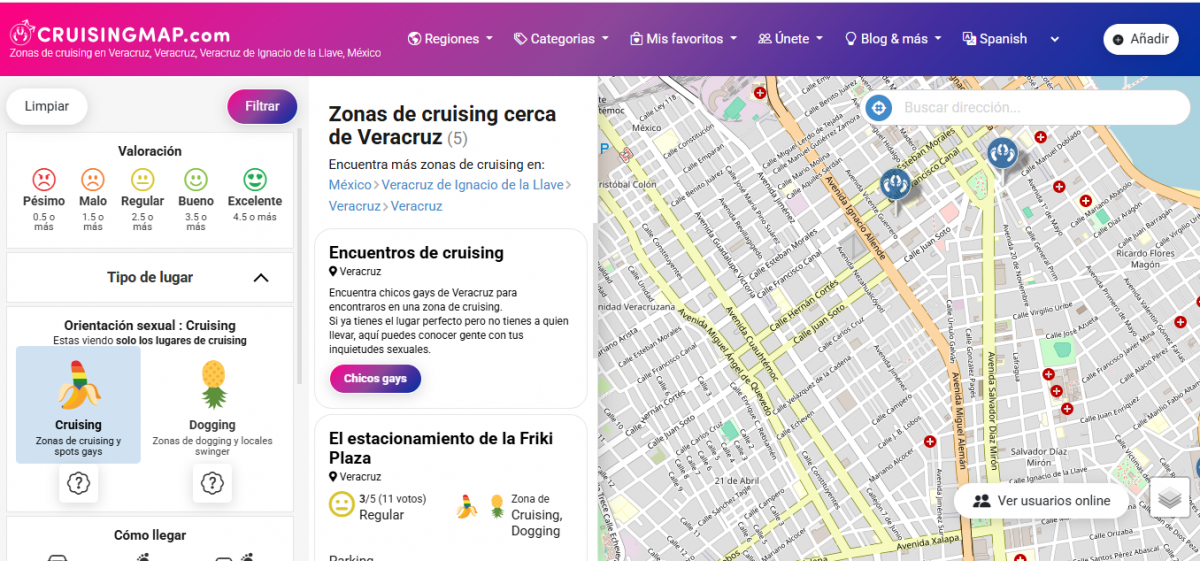The image size is (1200, 561).
Task: Expand the Regiones dropdown menu
Action: click(451, 39)
